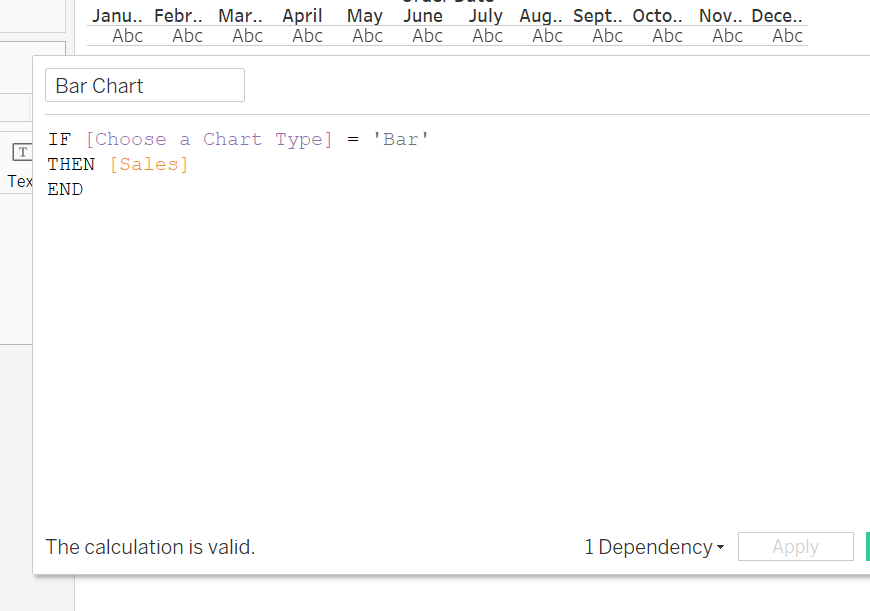This screenshot has width=870, height=611.
Task: Select the November column header
Action: point(720,16)
